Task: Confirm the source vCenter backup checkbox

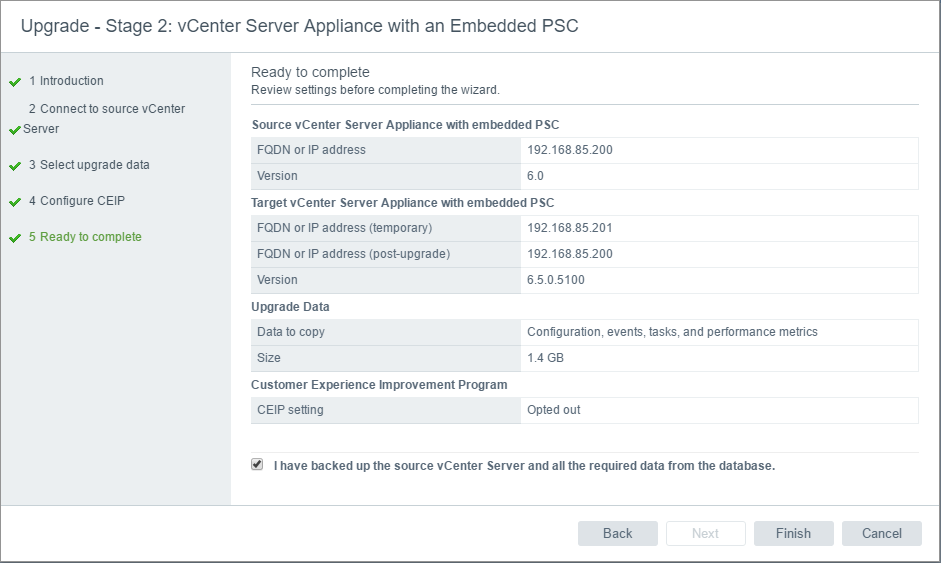Action: (x=257, y=465)
